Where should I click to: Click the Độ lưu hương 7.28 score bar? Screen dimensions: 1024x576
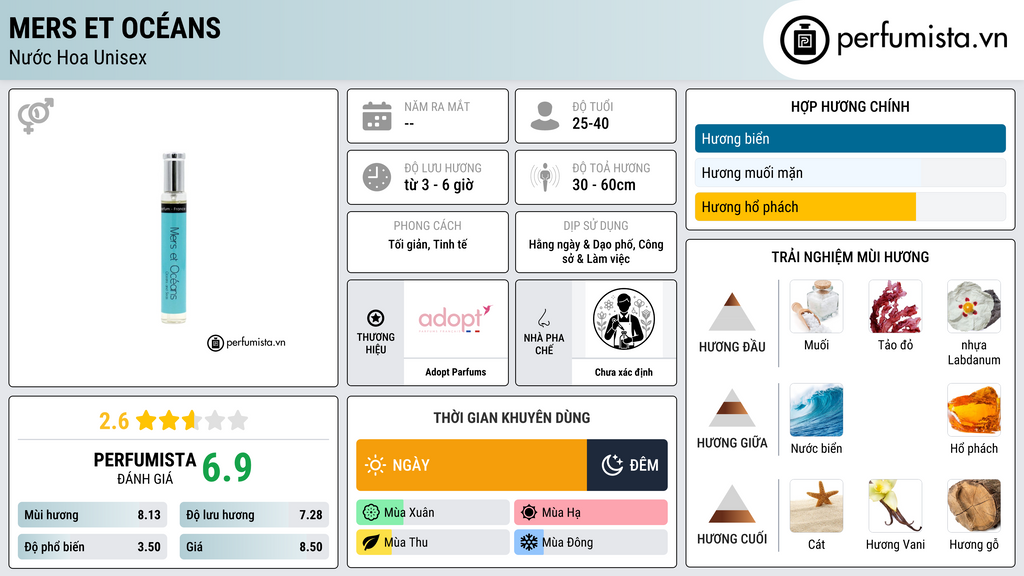(x=254, y=515)
